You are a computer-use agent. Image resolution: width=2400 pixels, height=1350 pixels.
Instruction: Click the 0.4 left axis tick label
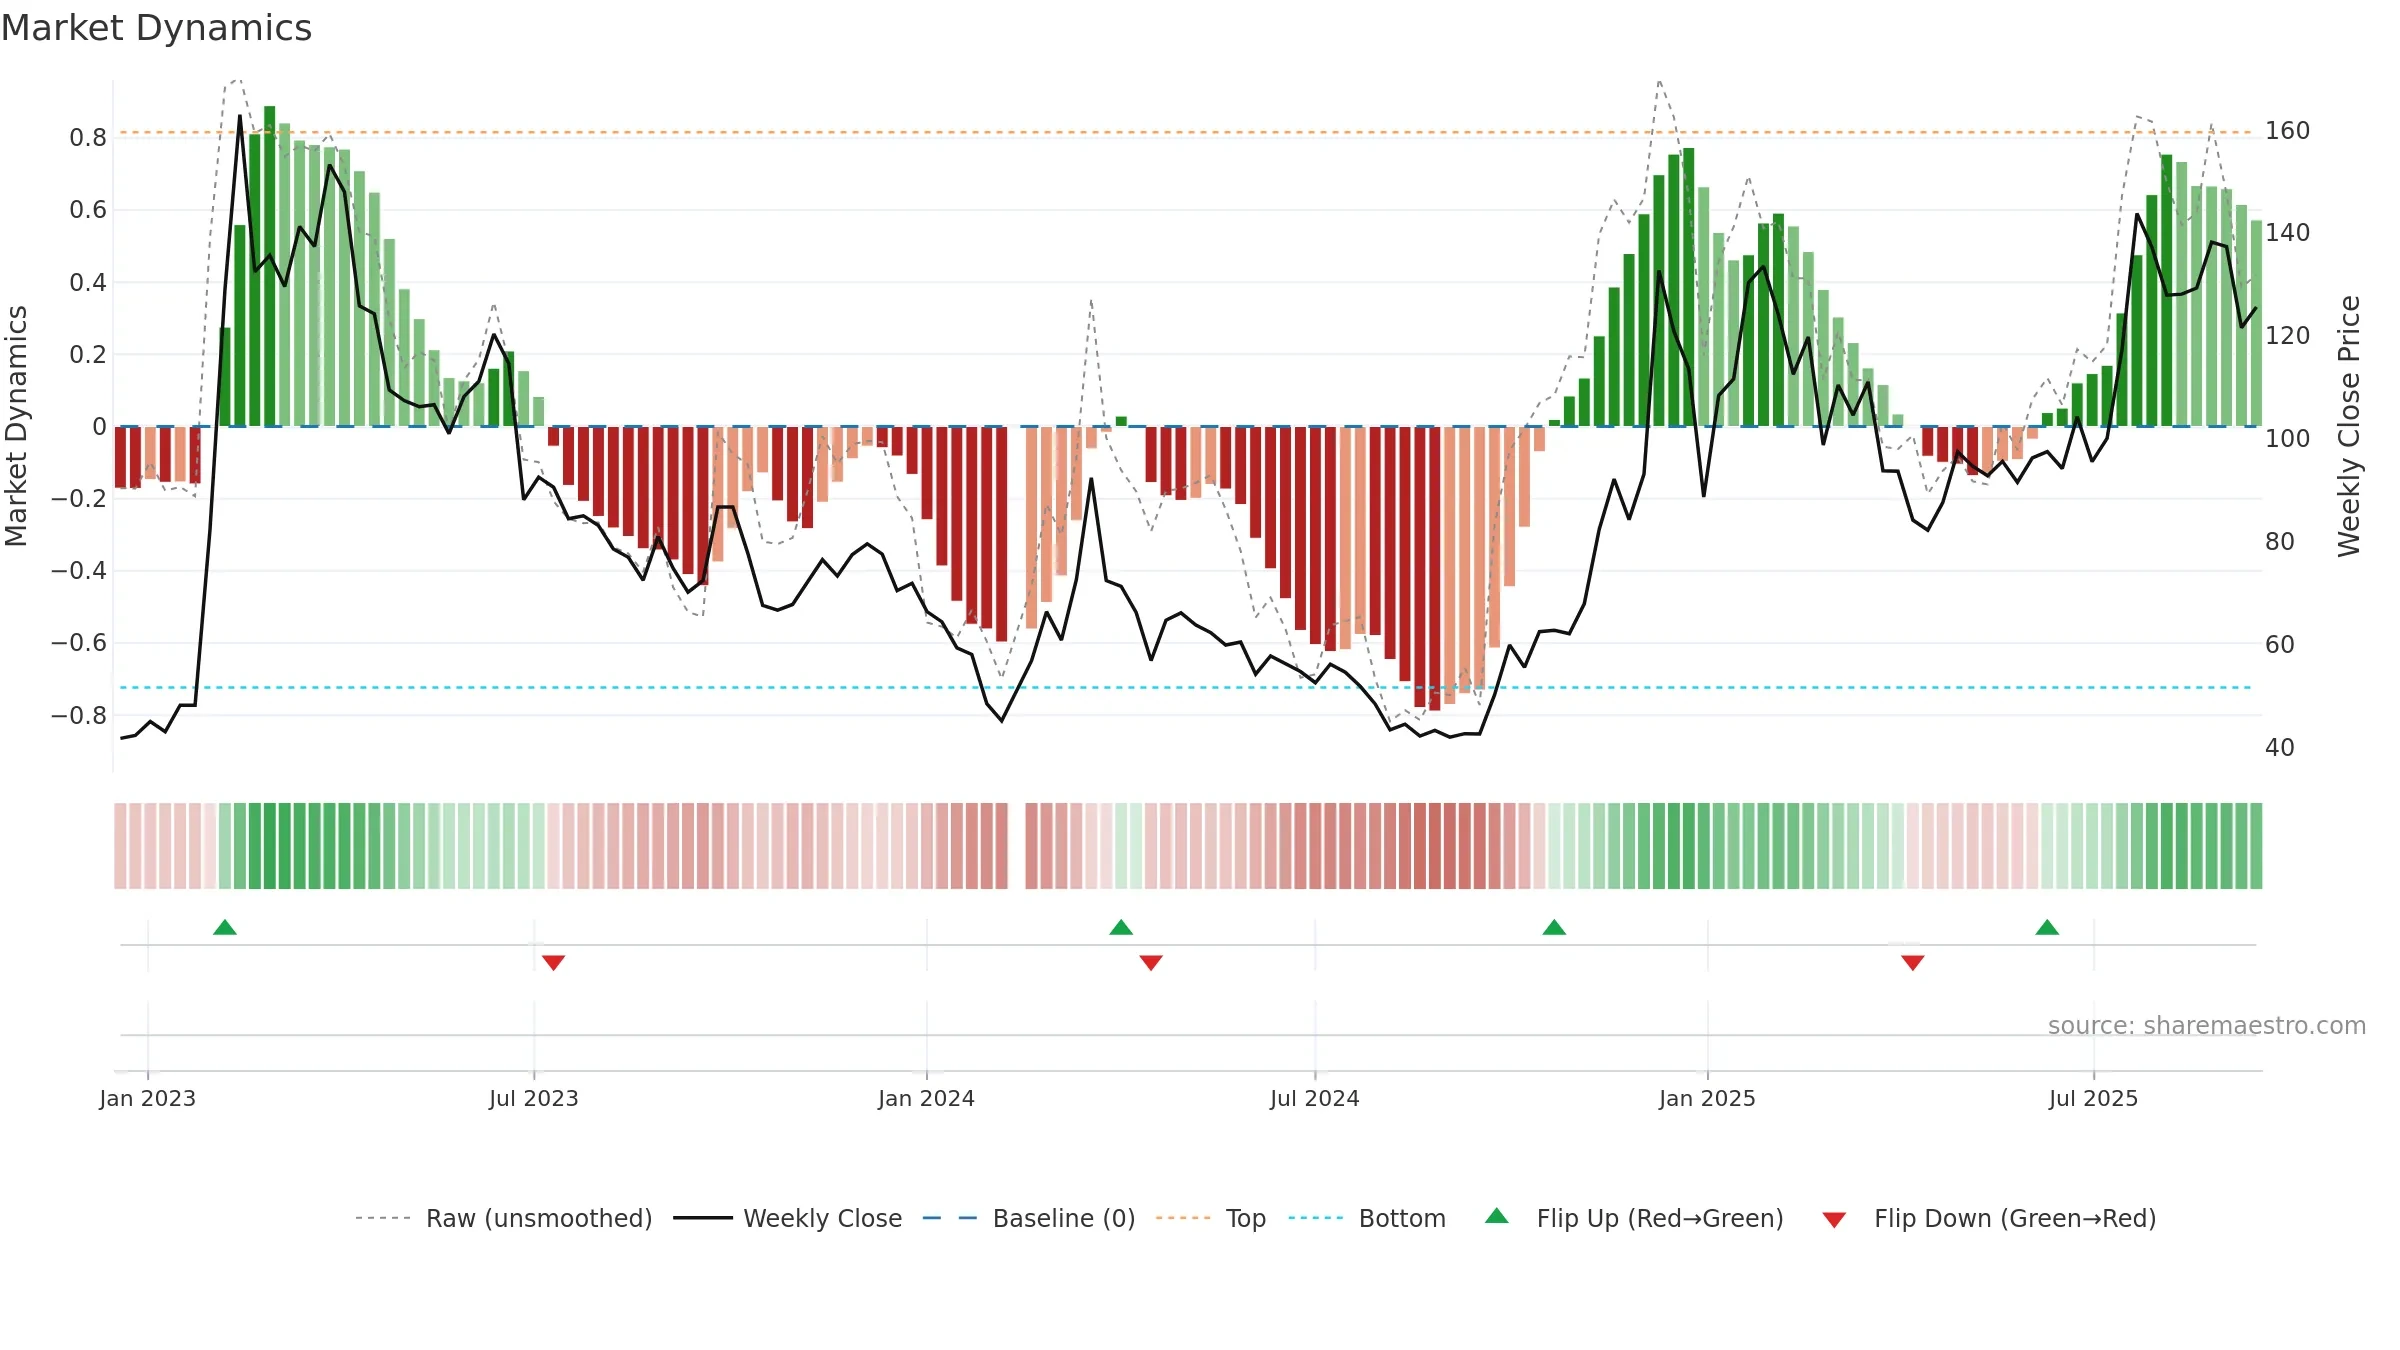pyautogui.click(x=88, y=282)
